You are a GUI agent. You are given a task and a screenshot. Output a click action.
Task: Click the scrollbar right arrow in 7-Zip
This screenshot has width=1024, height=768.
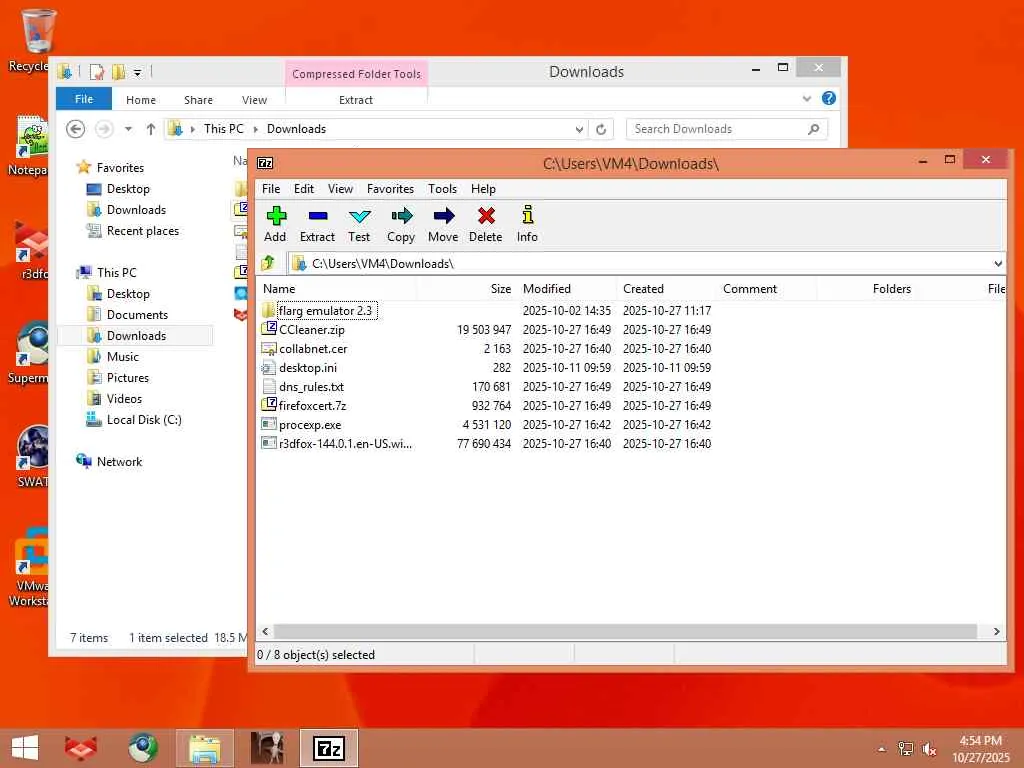pos(997,632)
